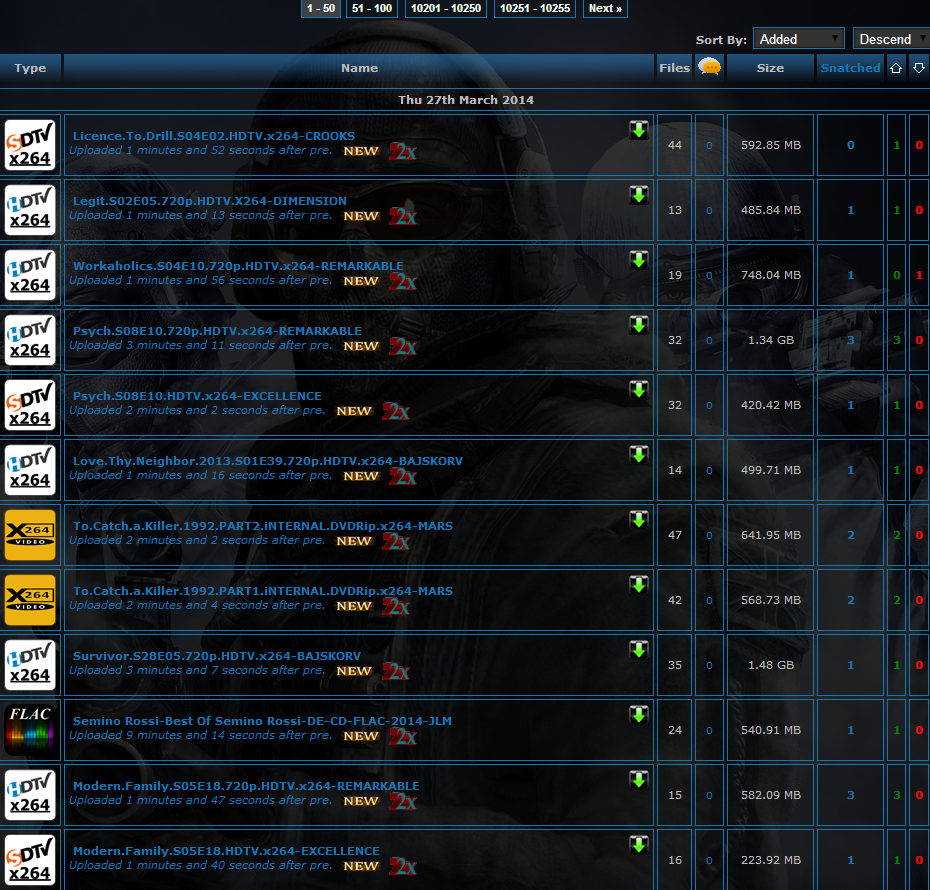Download the Workaholics torrent via green arrow icon
Screen dimensions: 930x890
pos(638,259)
